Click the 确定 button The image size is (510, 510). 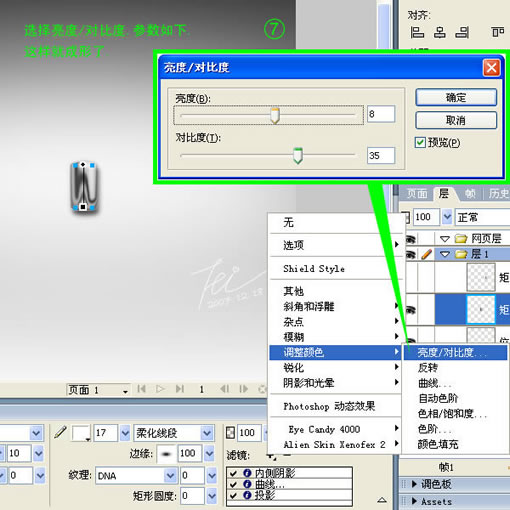[456, 98]
